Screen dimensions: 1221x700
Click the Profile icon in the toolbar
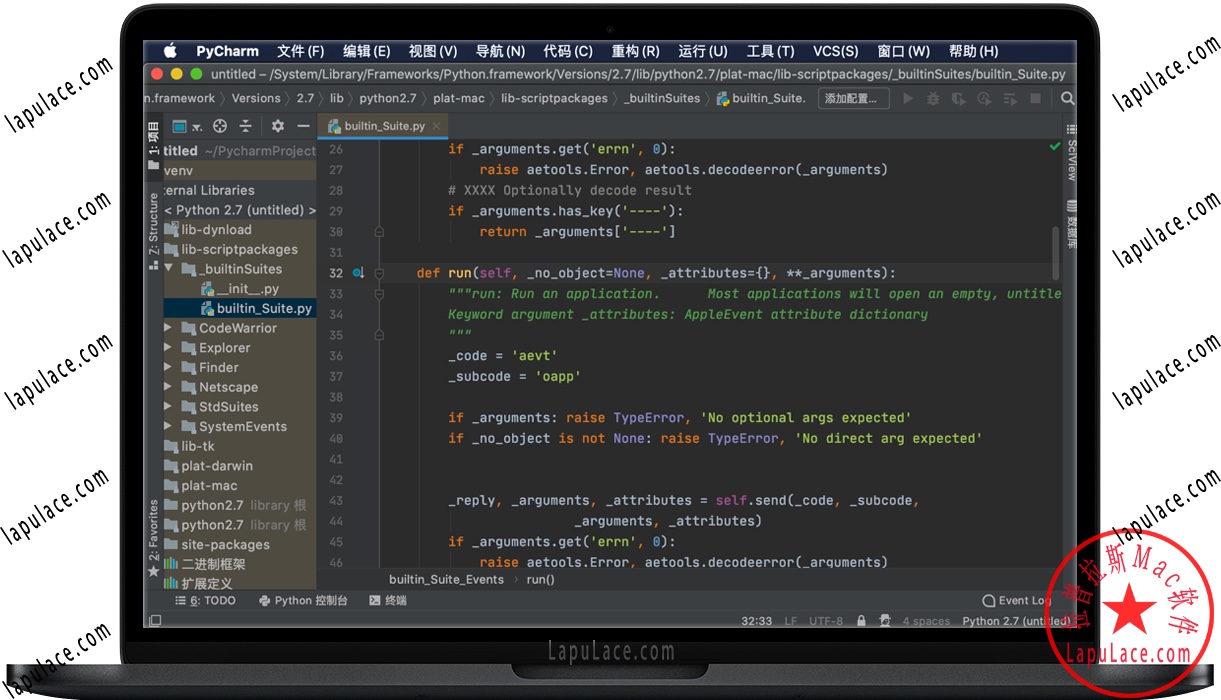pos(984,99)
